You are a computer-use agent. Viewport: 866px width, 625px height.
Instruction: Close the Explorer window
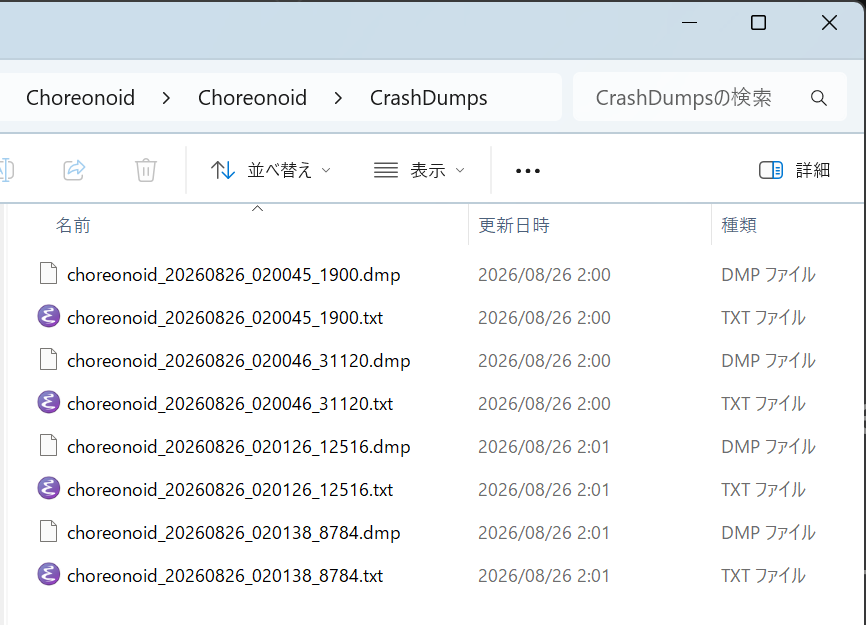tap(829, 23)
